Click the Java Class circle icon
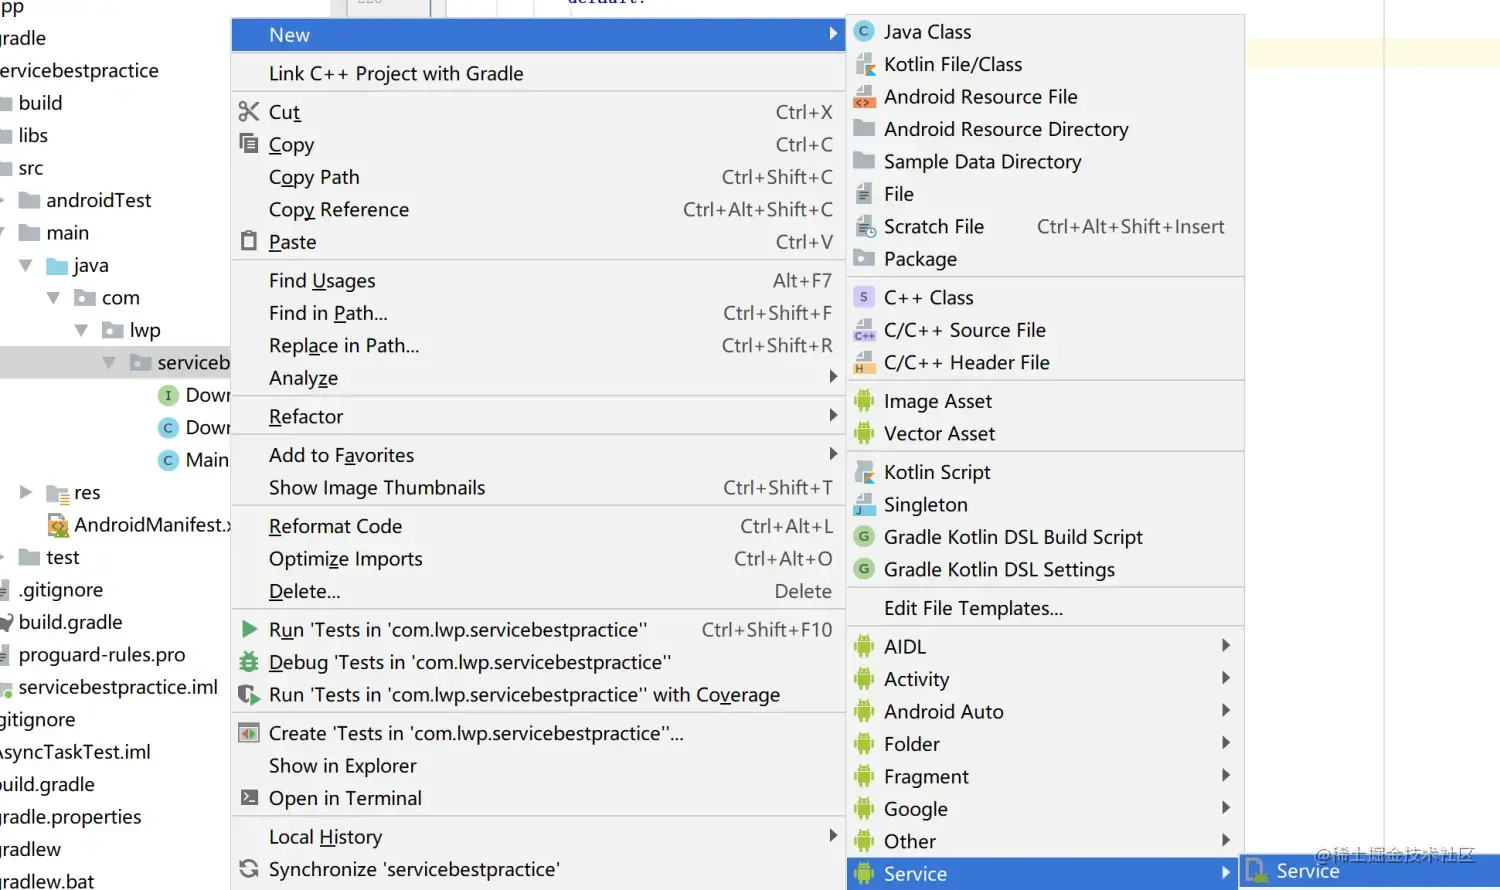 864,32
